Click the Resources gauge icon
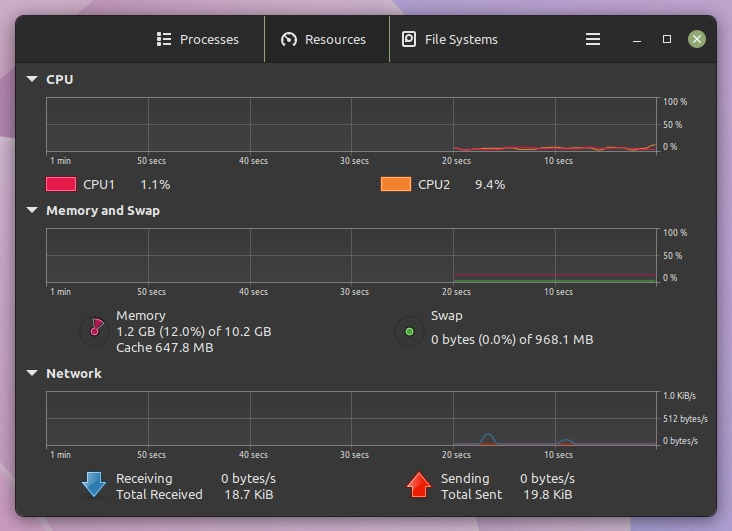The image size is (732, 531). click(x=289, y=39)
